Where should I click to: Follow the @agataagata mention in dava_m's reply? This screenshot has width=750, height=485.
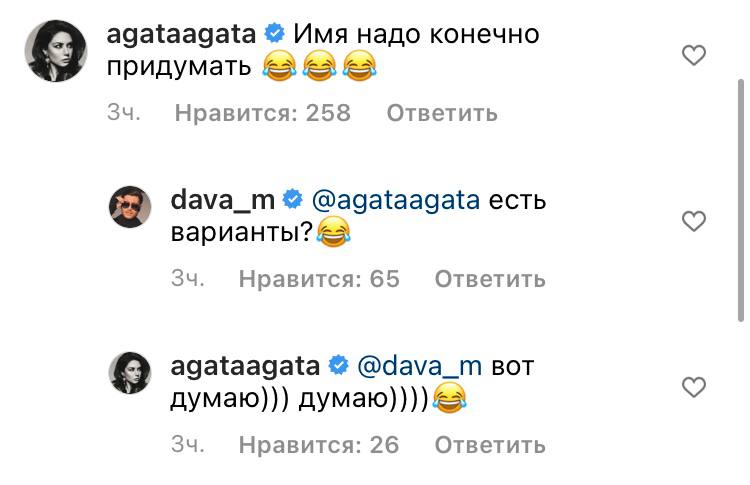(x=396, y=201)
